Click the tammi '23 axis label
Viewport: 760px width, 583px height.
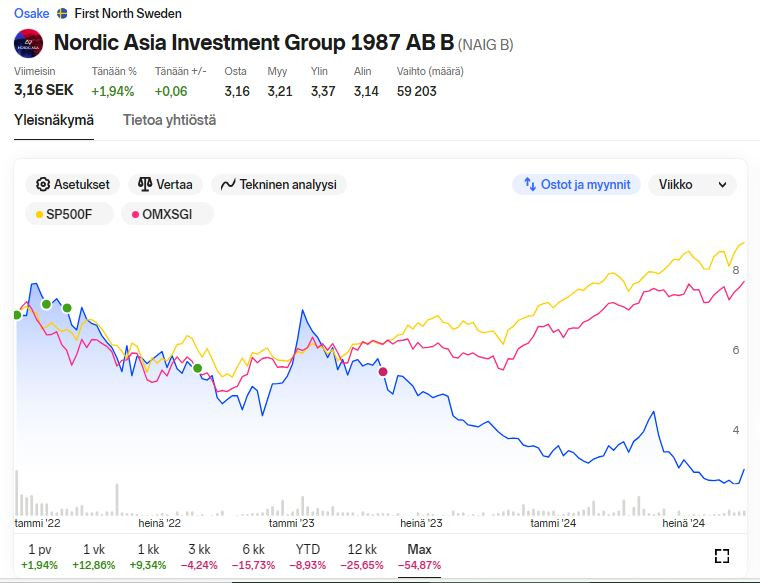pos(291,523)
